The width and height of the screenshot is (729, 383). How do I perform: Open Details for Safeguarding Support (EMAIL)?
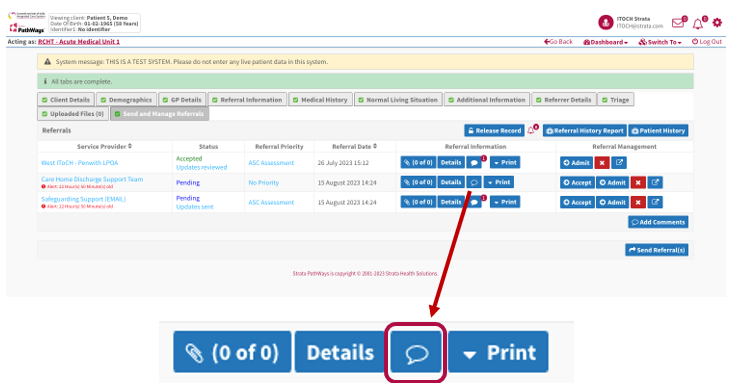(x=451, y=202)
